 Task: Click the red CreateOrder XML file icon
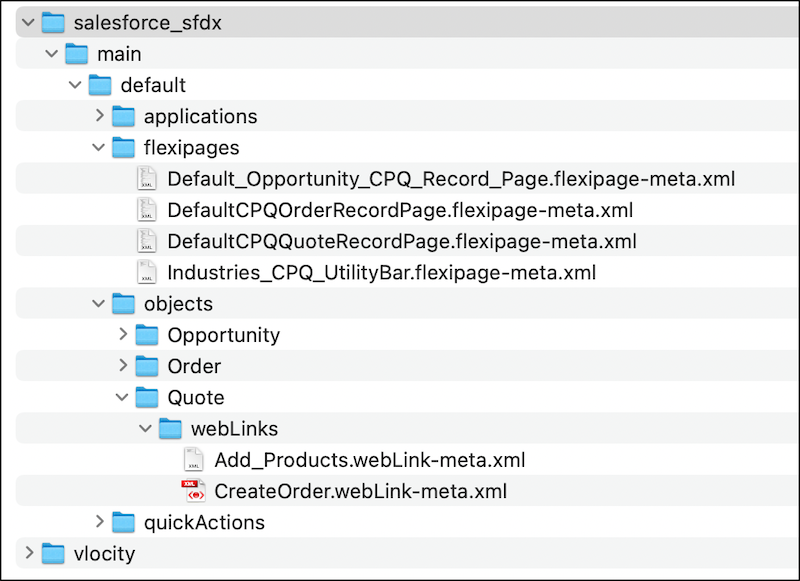[x=193, y=491]
